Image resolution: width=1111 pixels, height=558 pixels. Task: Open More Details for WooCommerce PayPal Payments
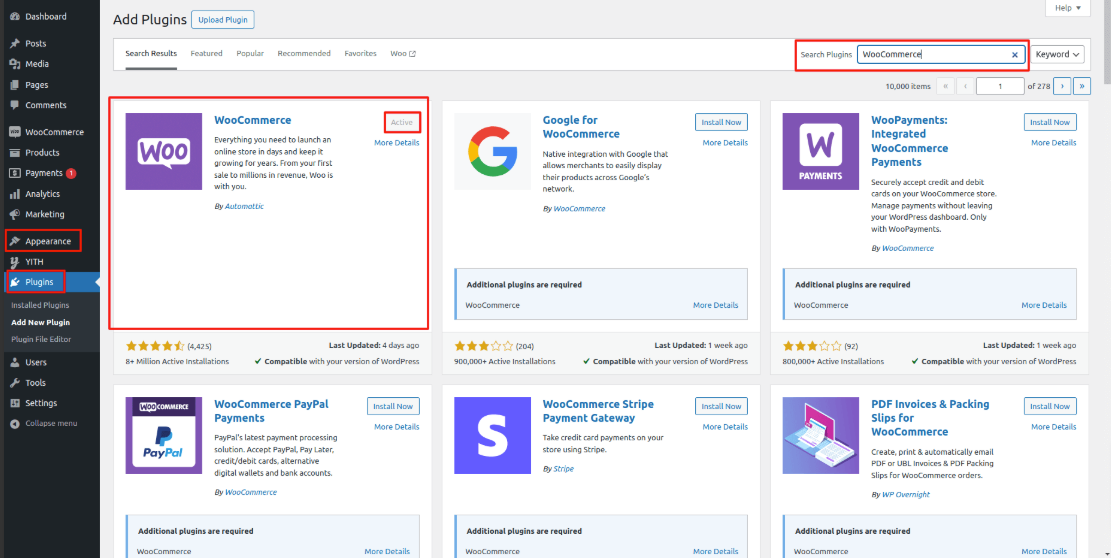(396, 427)
